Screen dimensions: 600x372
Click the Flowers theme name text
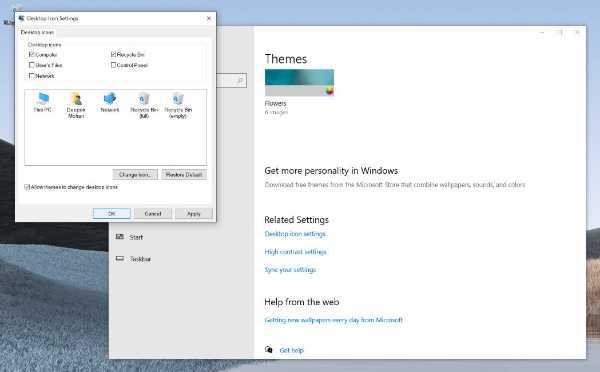(x=275, y=103)
